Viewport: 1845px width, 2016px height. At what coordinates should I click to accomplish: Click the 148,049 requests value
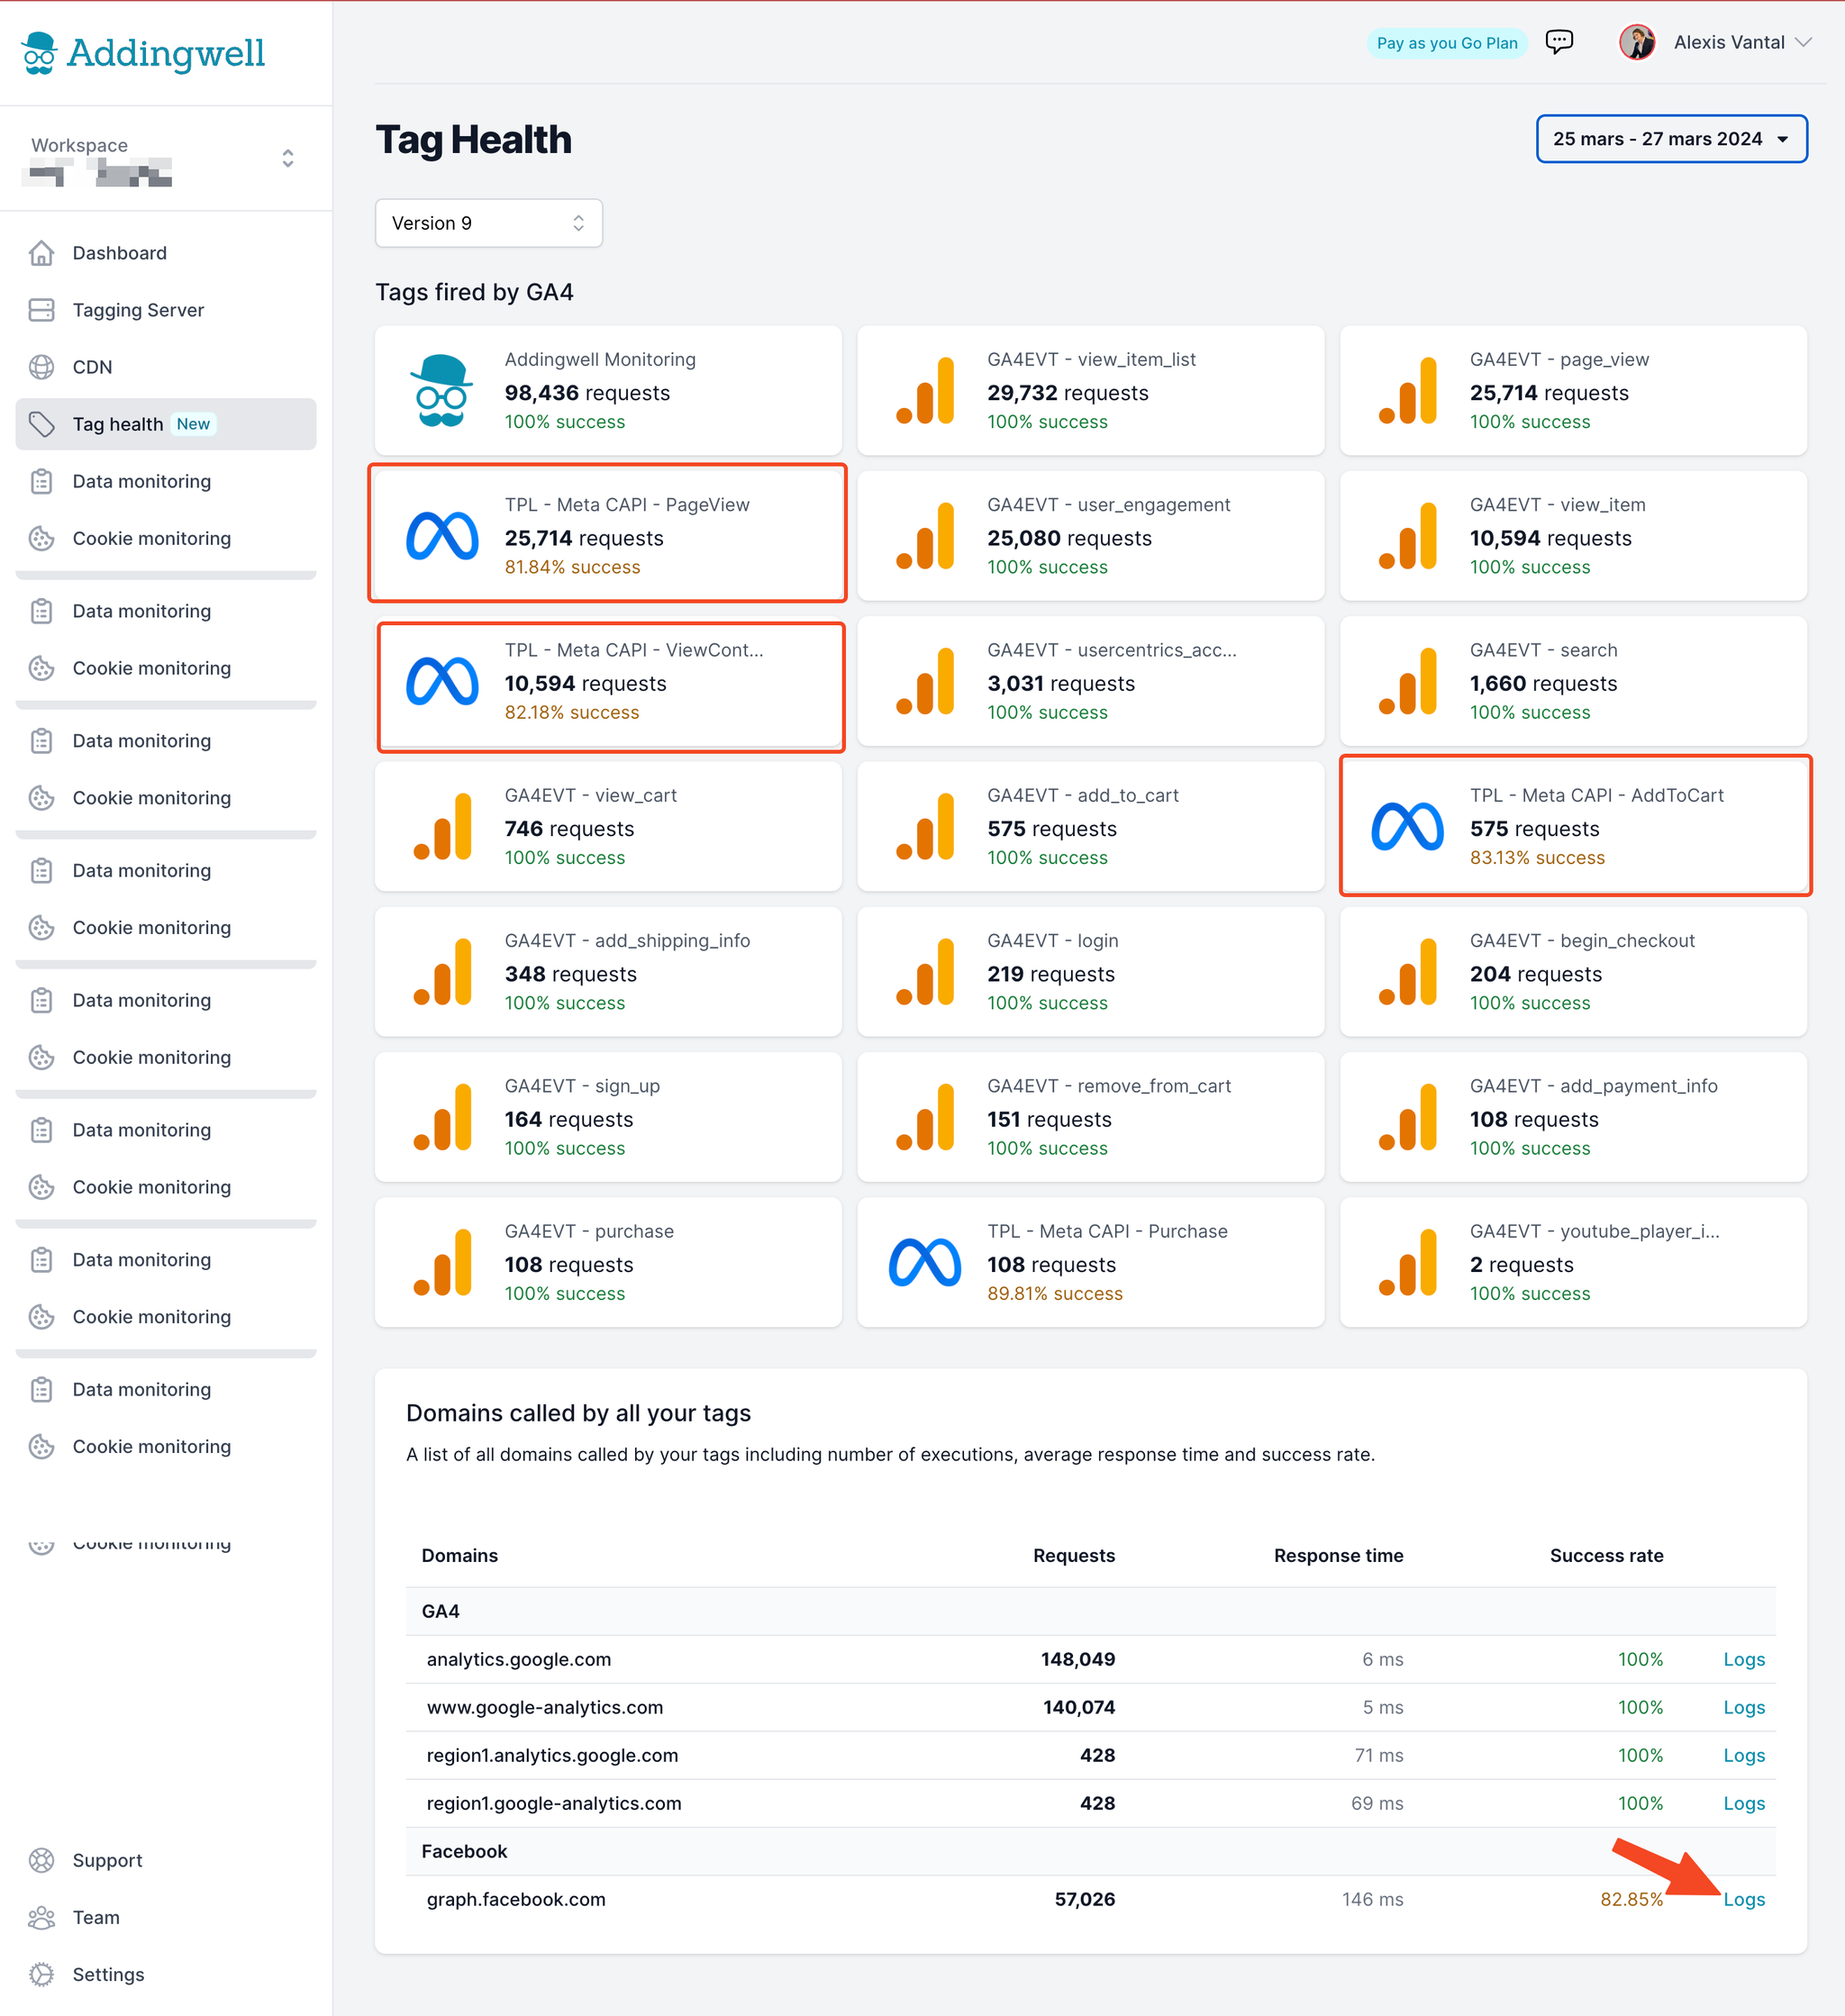click(x=1077, y=1659)
